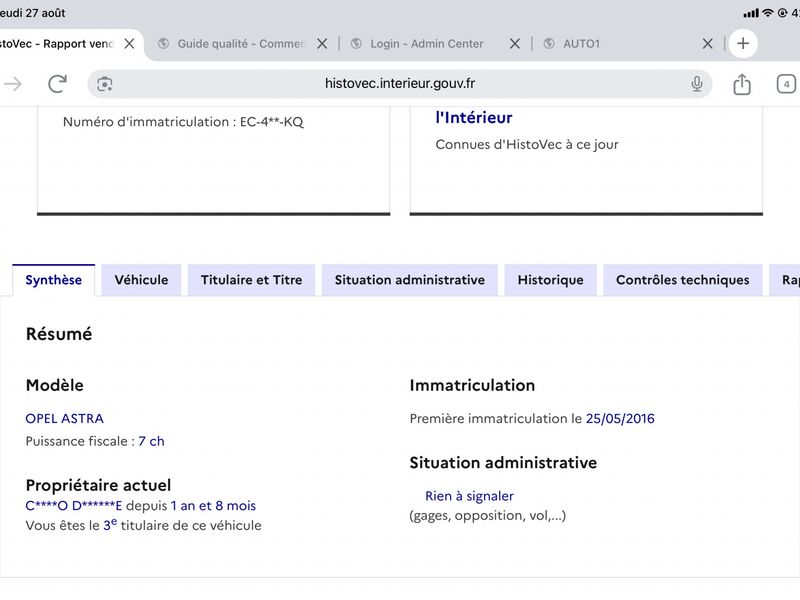Click the histovec.interieur.gouv.fr address field
The image size is (800, 600).
pyautogui.click(x=400, y=84)
